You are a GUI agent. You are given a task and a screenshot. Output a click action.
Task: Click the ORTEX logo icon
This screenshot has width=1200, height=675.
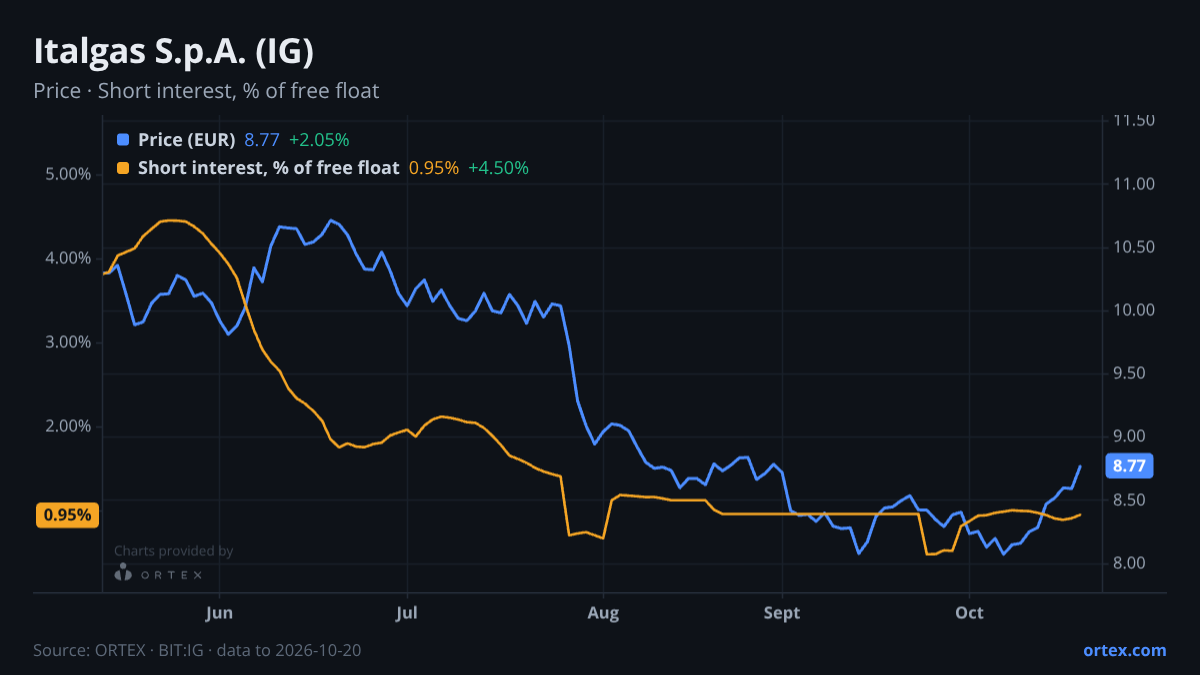[x=123, y=572]
